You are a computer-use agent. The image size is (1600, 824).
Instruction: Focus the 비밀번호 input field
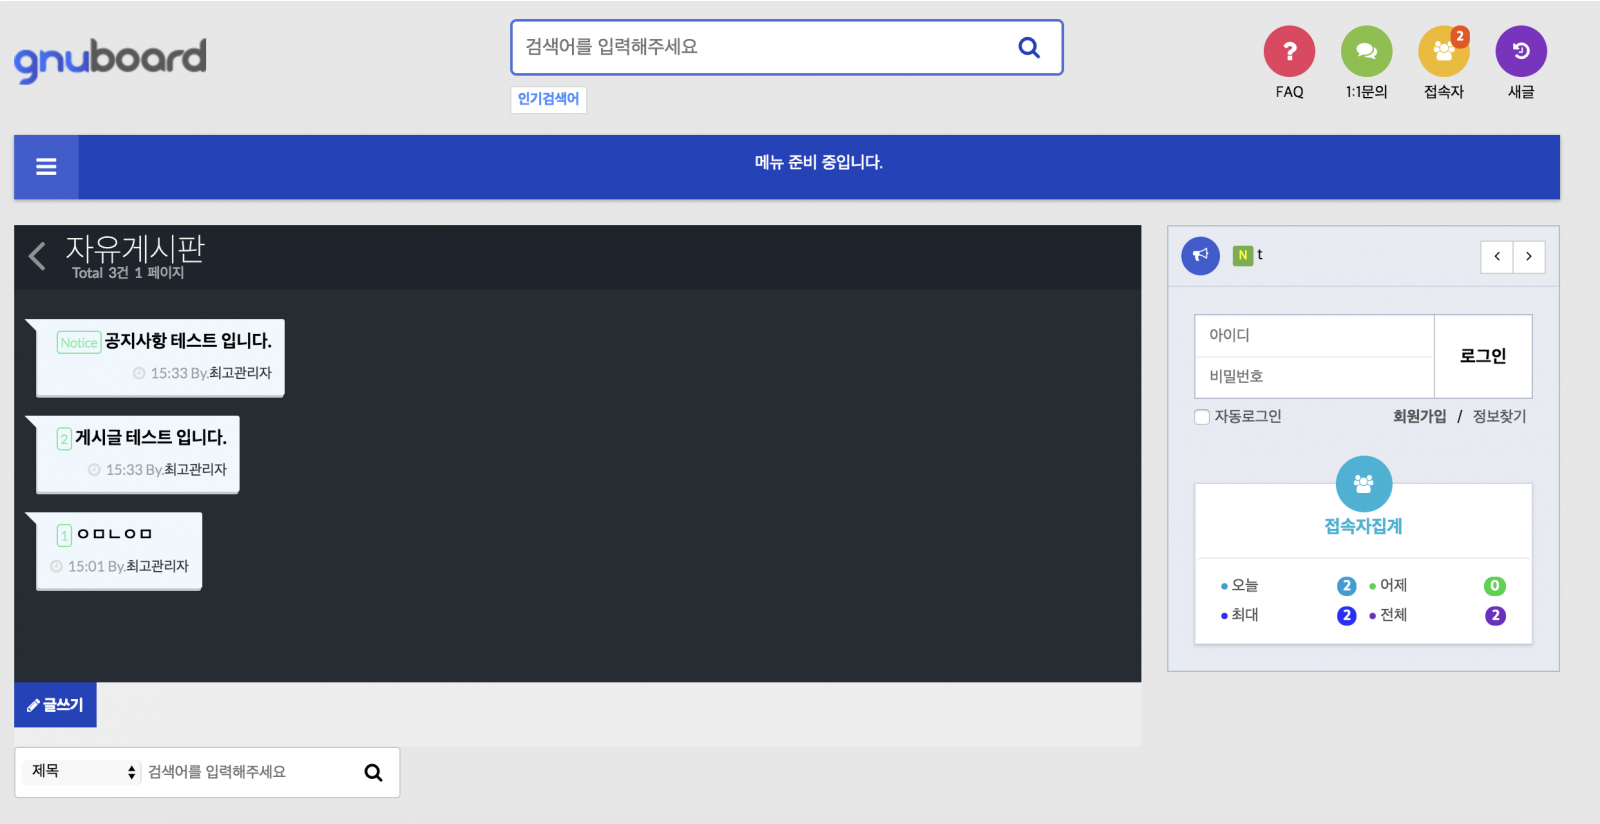point(1314,377)
